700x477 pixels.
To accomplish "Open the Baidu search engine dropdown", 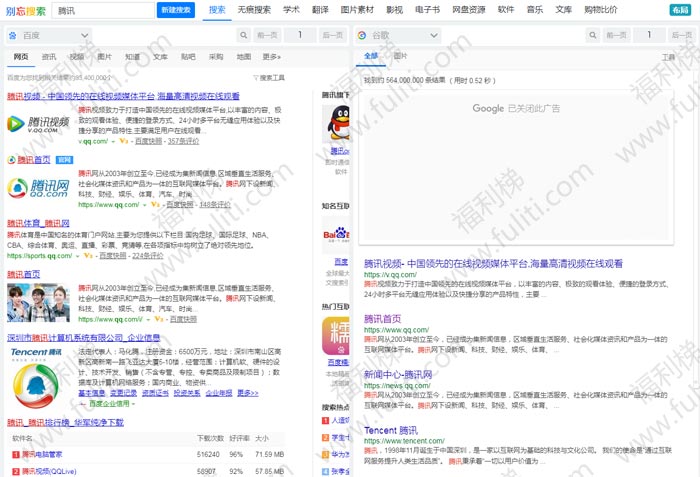I will [58, 35].
